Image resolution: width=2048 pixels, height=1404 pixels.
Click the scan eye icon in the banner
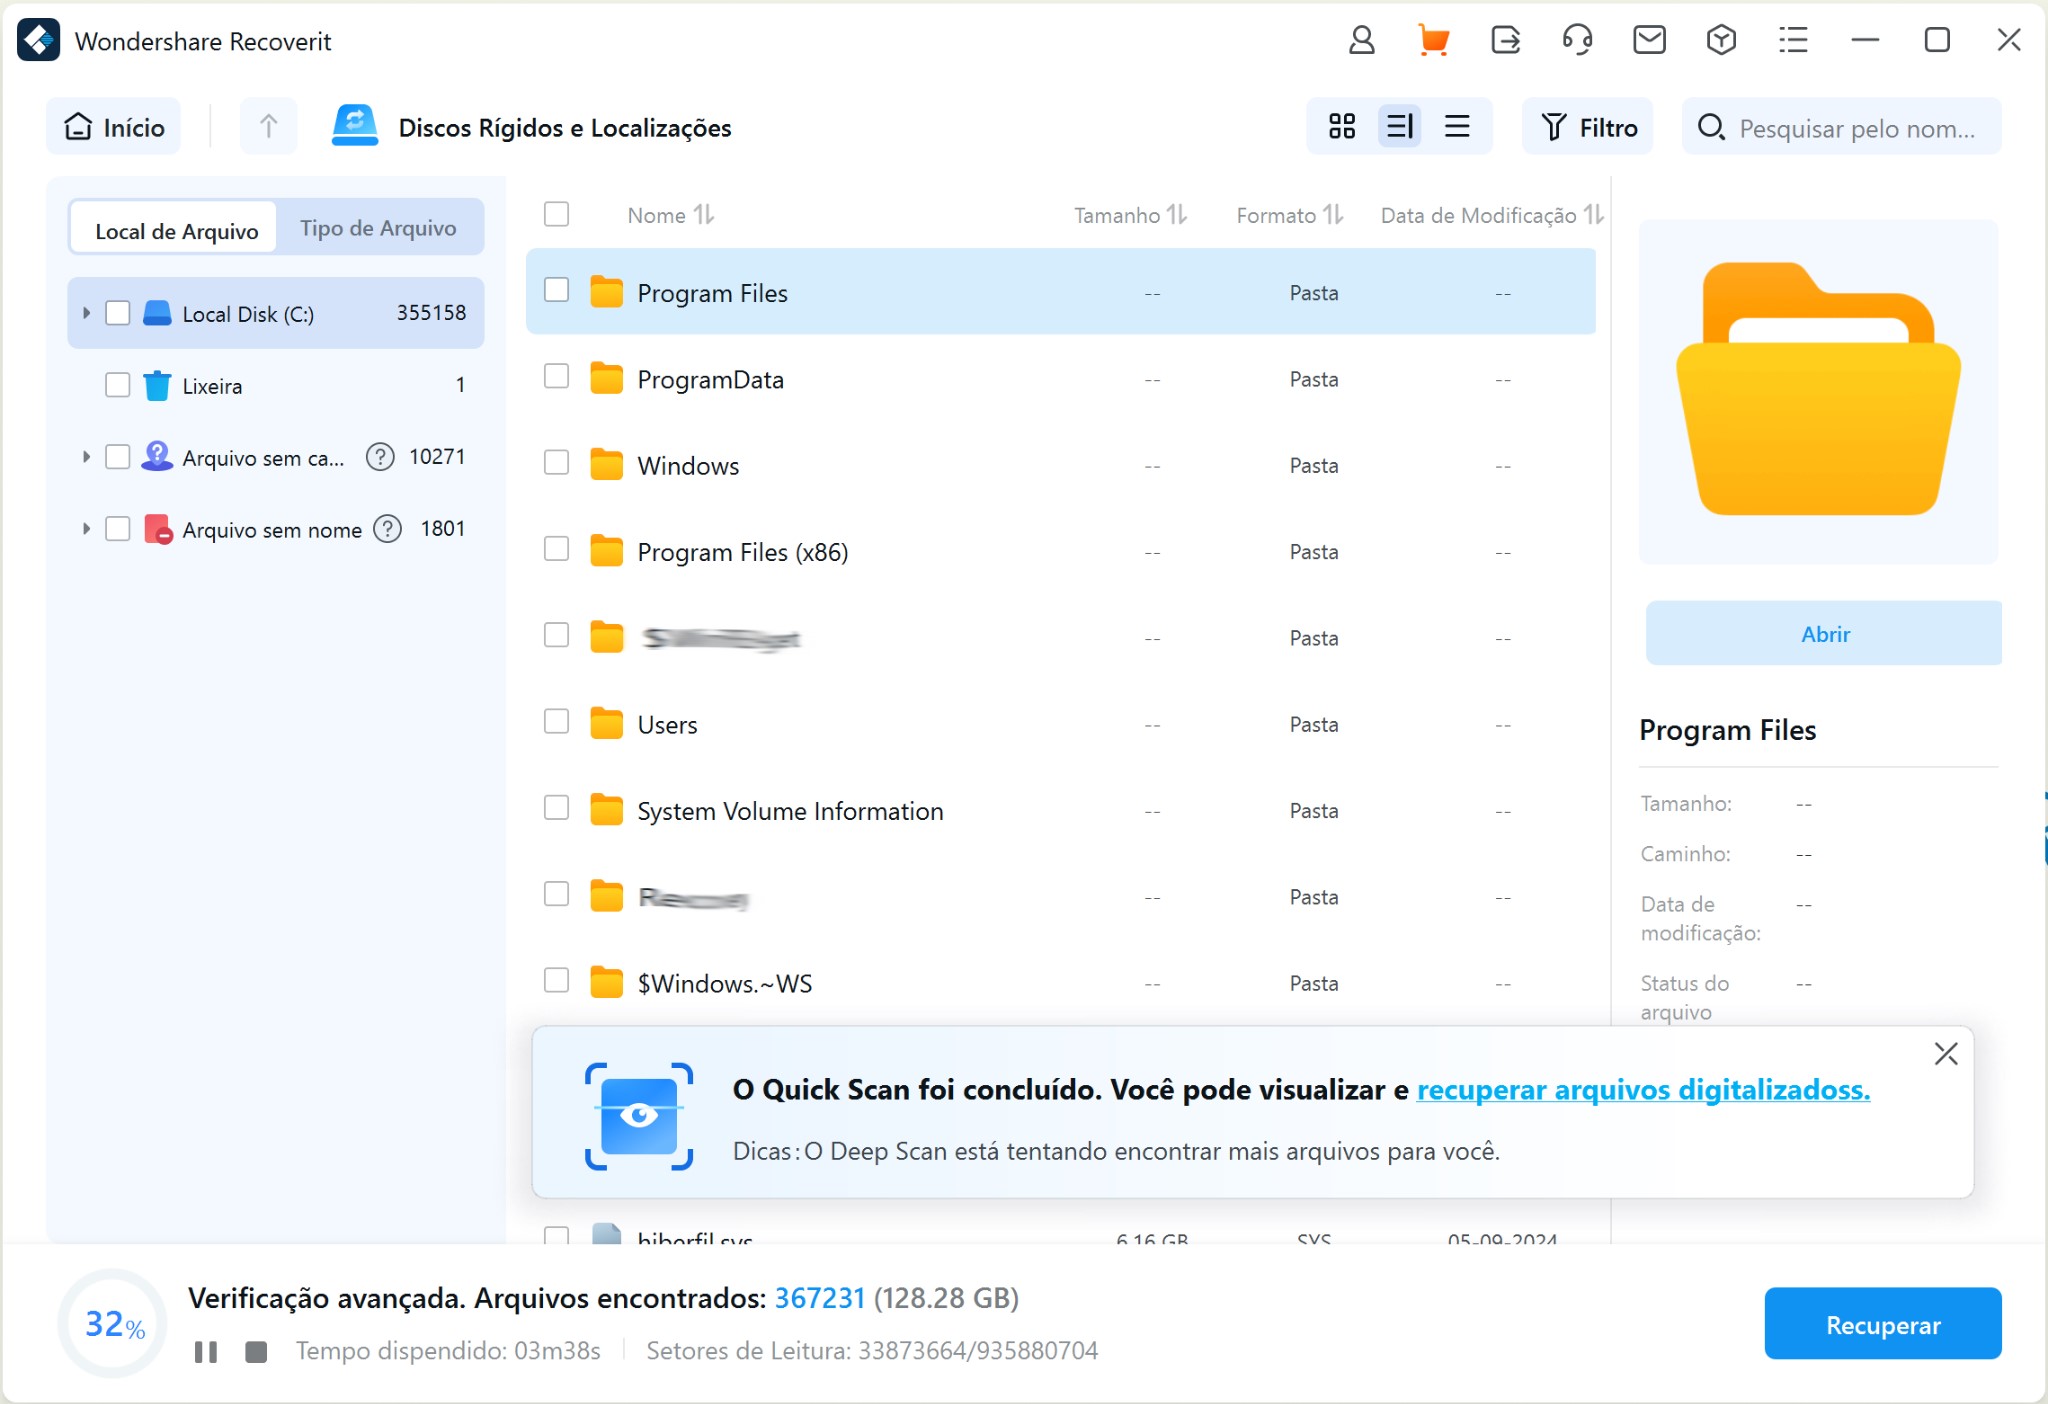pos(639,1116)
